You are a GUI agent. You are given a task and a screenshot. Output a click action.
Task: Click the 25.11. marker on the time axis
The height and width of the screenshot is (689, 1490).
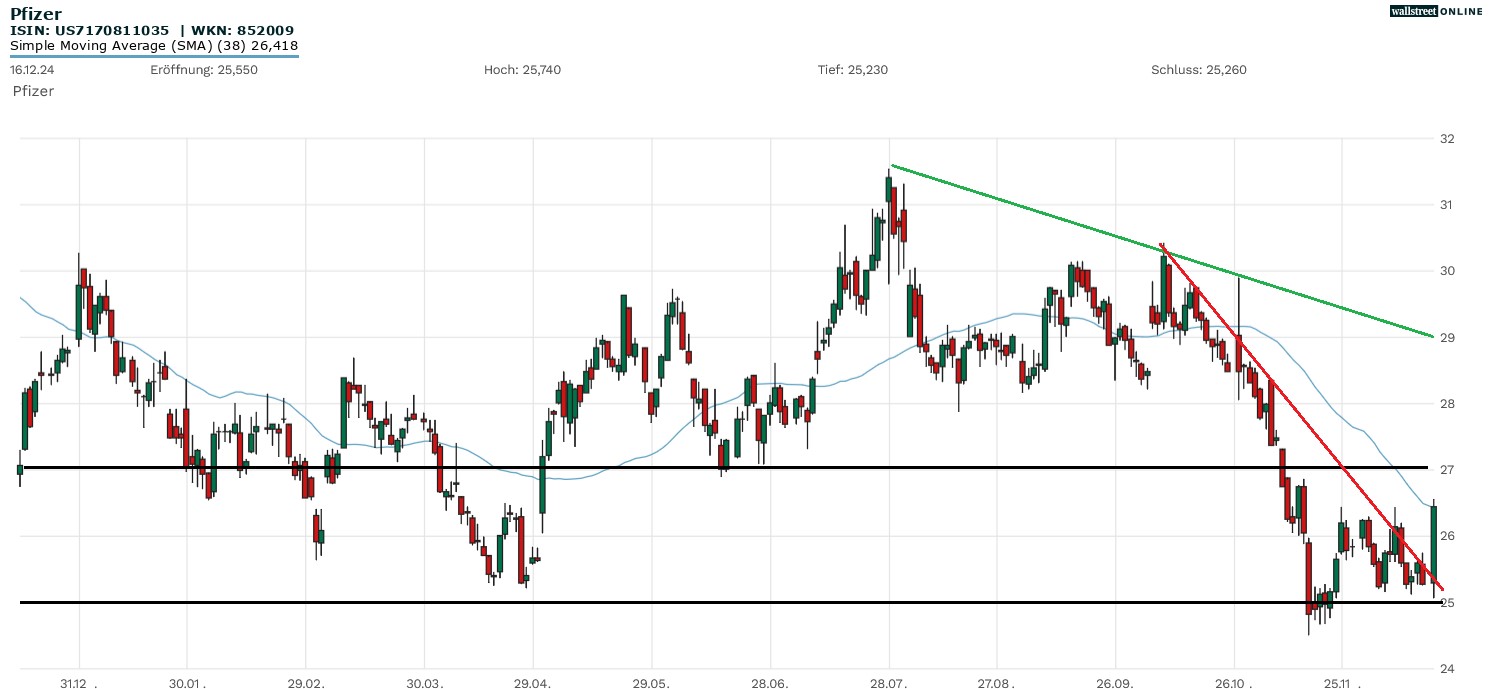pyautogui.click(x=1340, y=683)
